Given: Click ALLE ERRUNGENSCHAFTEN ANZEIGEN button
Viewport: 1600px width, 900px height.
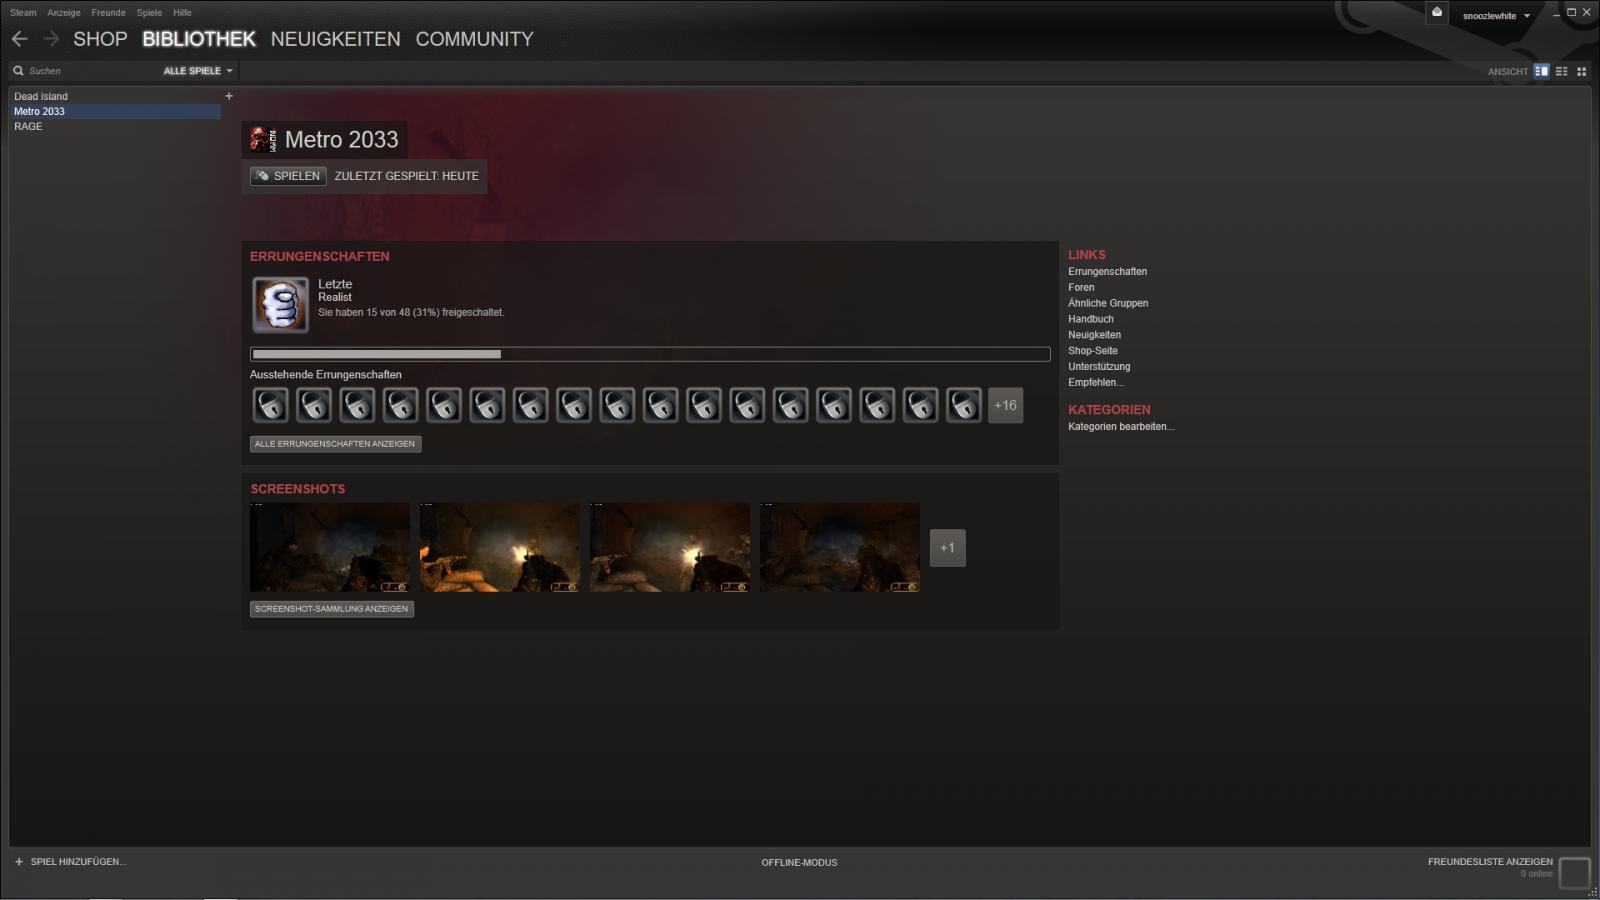Looking at the screenshot, I should (x=335, y=444).
